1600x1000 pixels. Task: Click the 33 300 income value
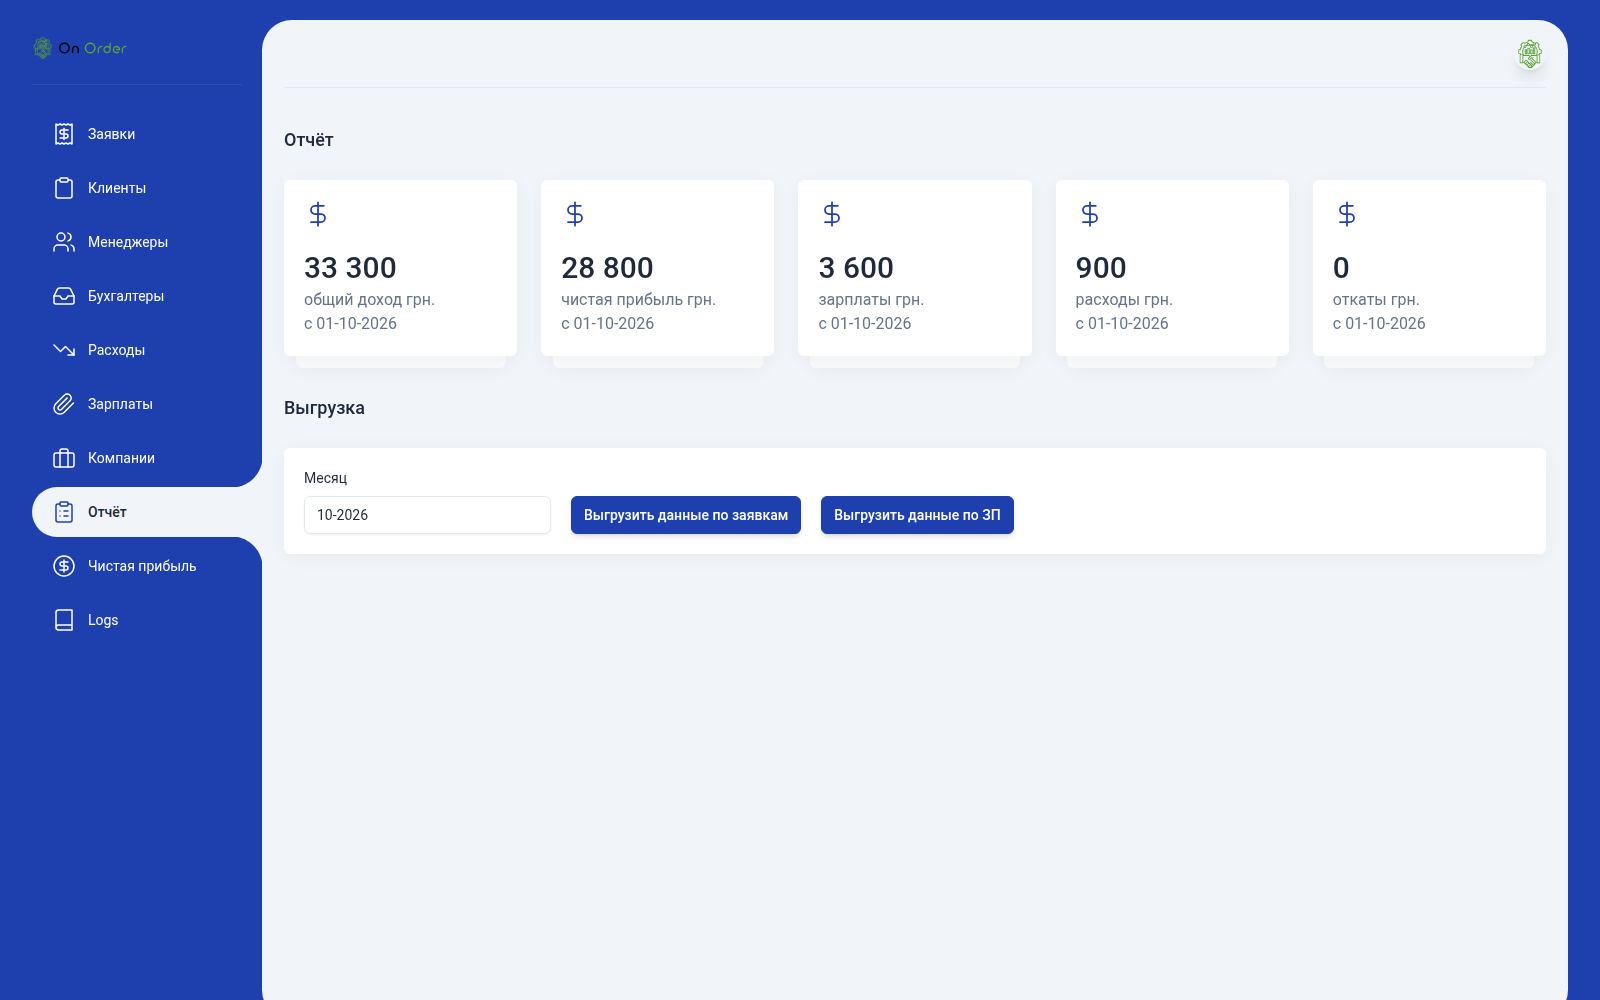tap(350, 268)
